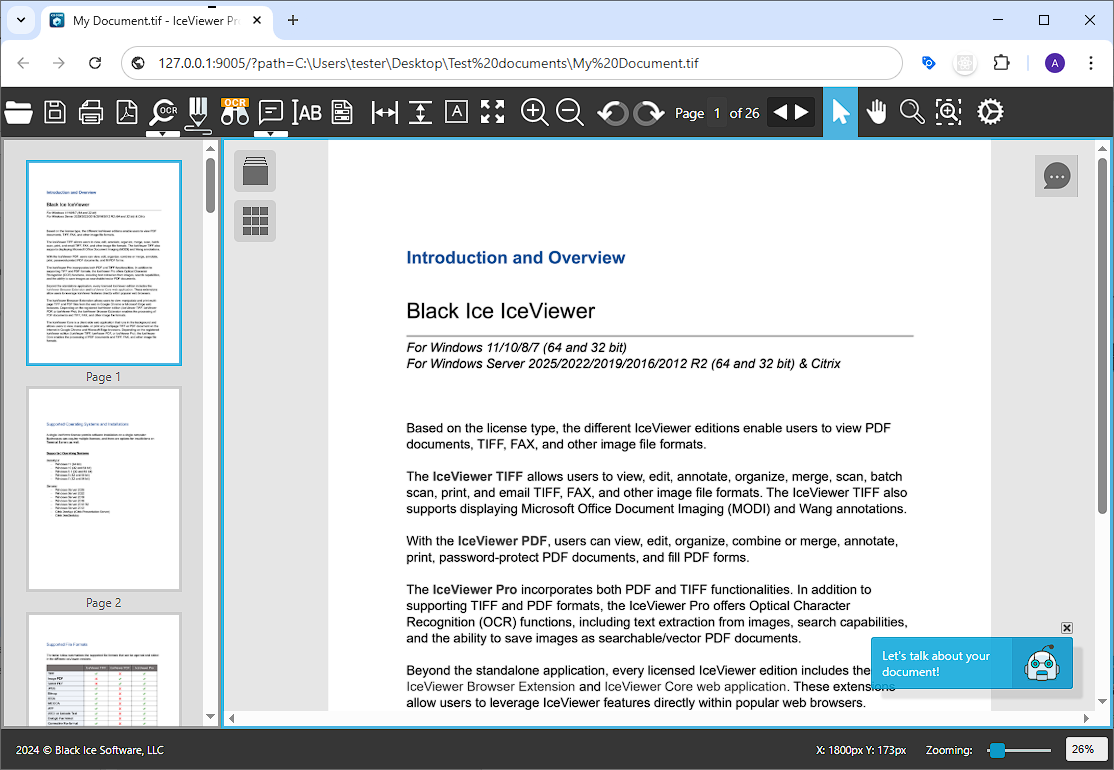
Task: Click the browser address bar URL
Action: 428,63
